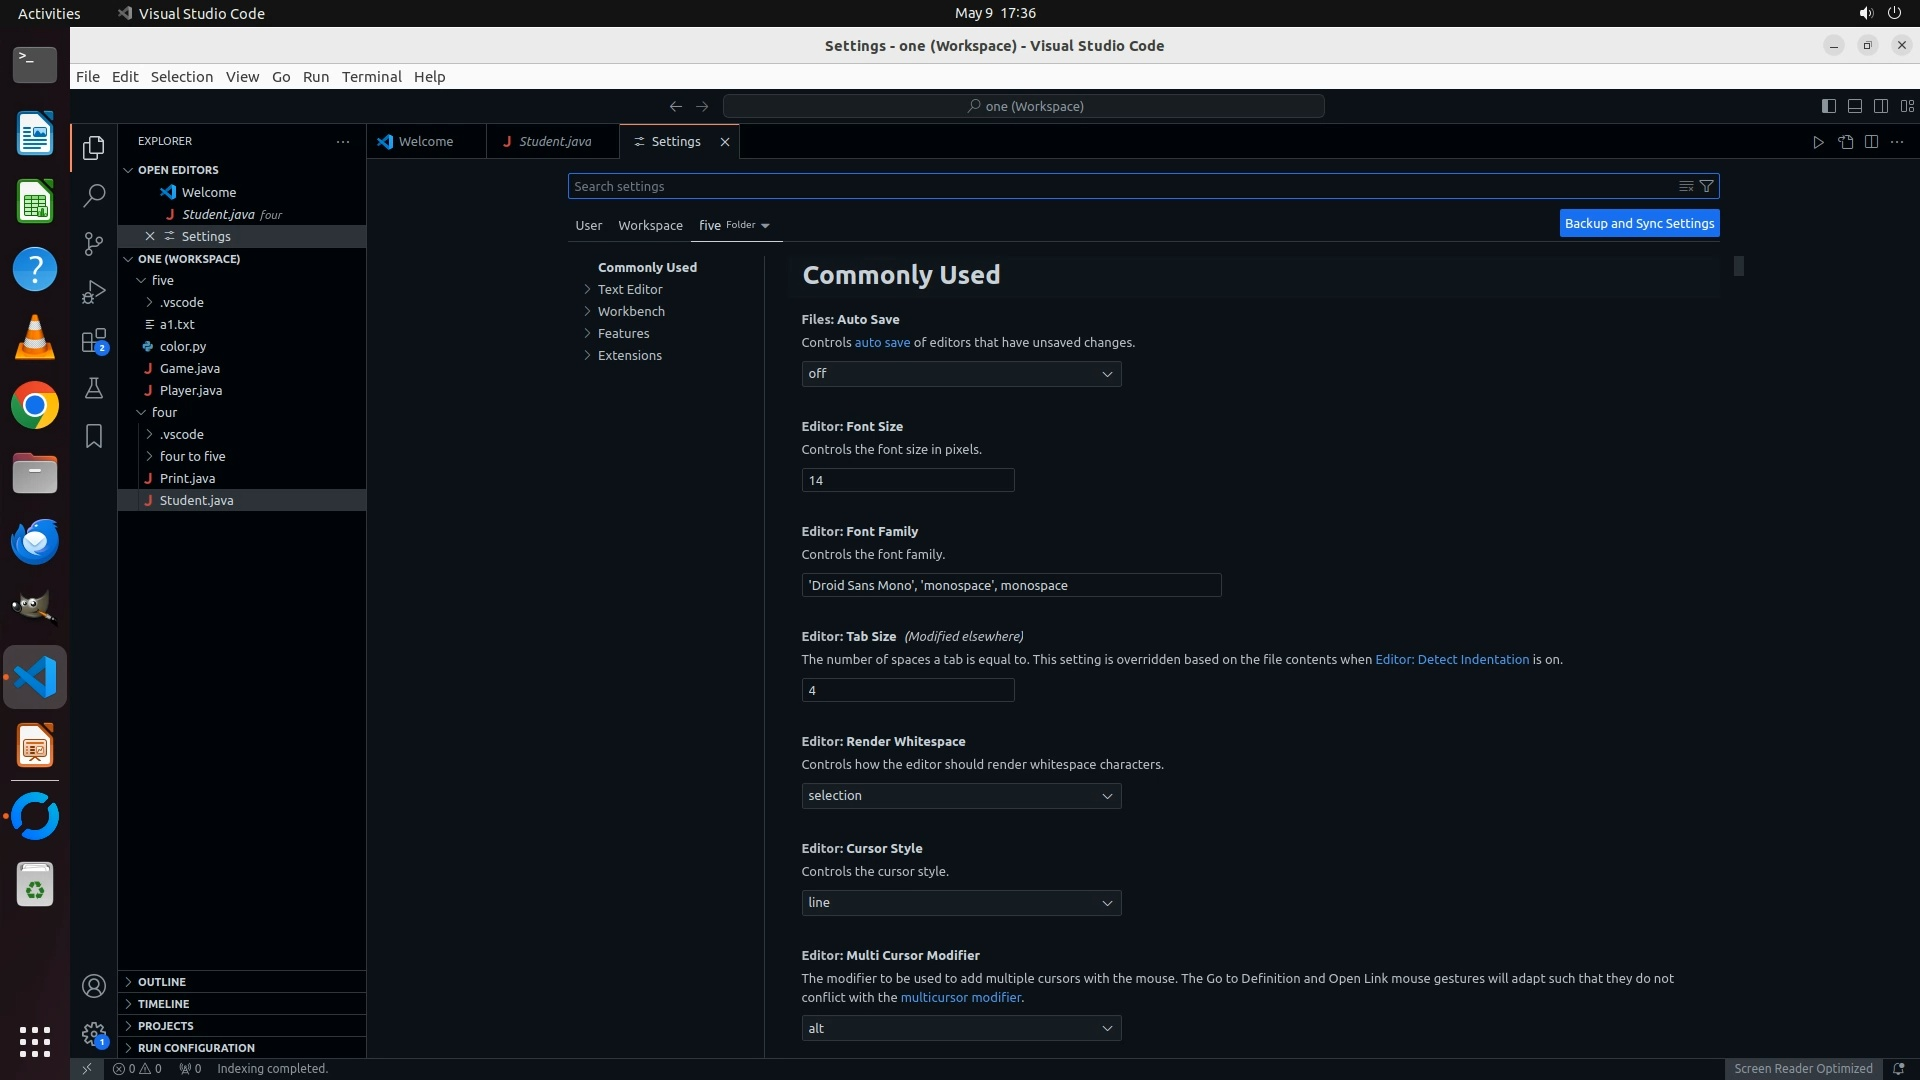
Task: Open the Terminal menu
Action: tap(371, 77)
